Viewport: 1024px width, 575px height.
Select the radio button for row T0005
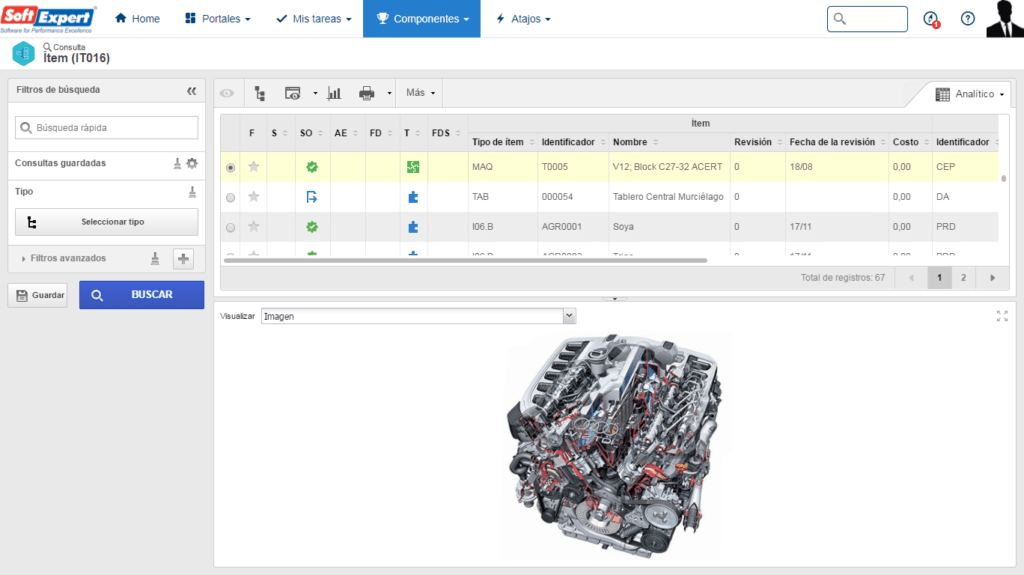(231, 168)
